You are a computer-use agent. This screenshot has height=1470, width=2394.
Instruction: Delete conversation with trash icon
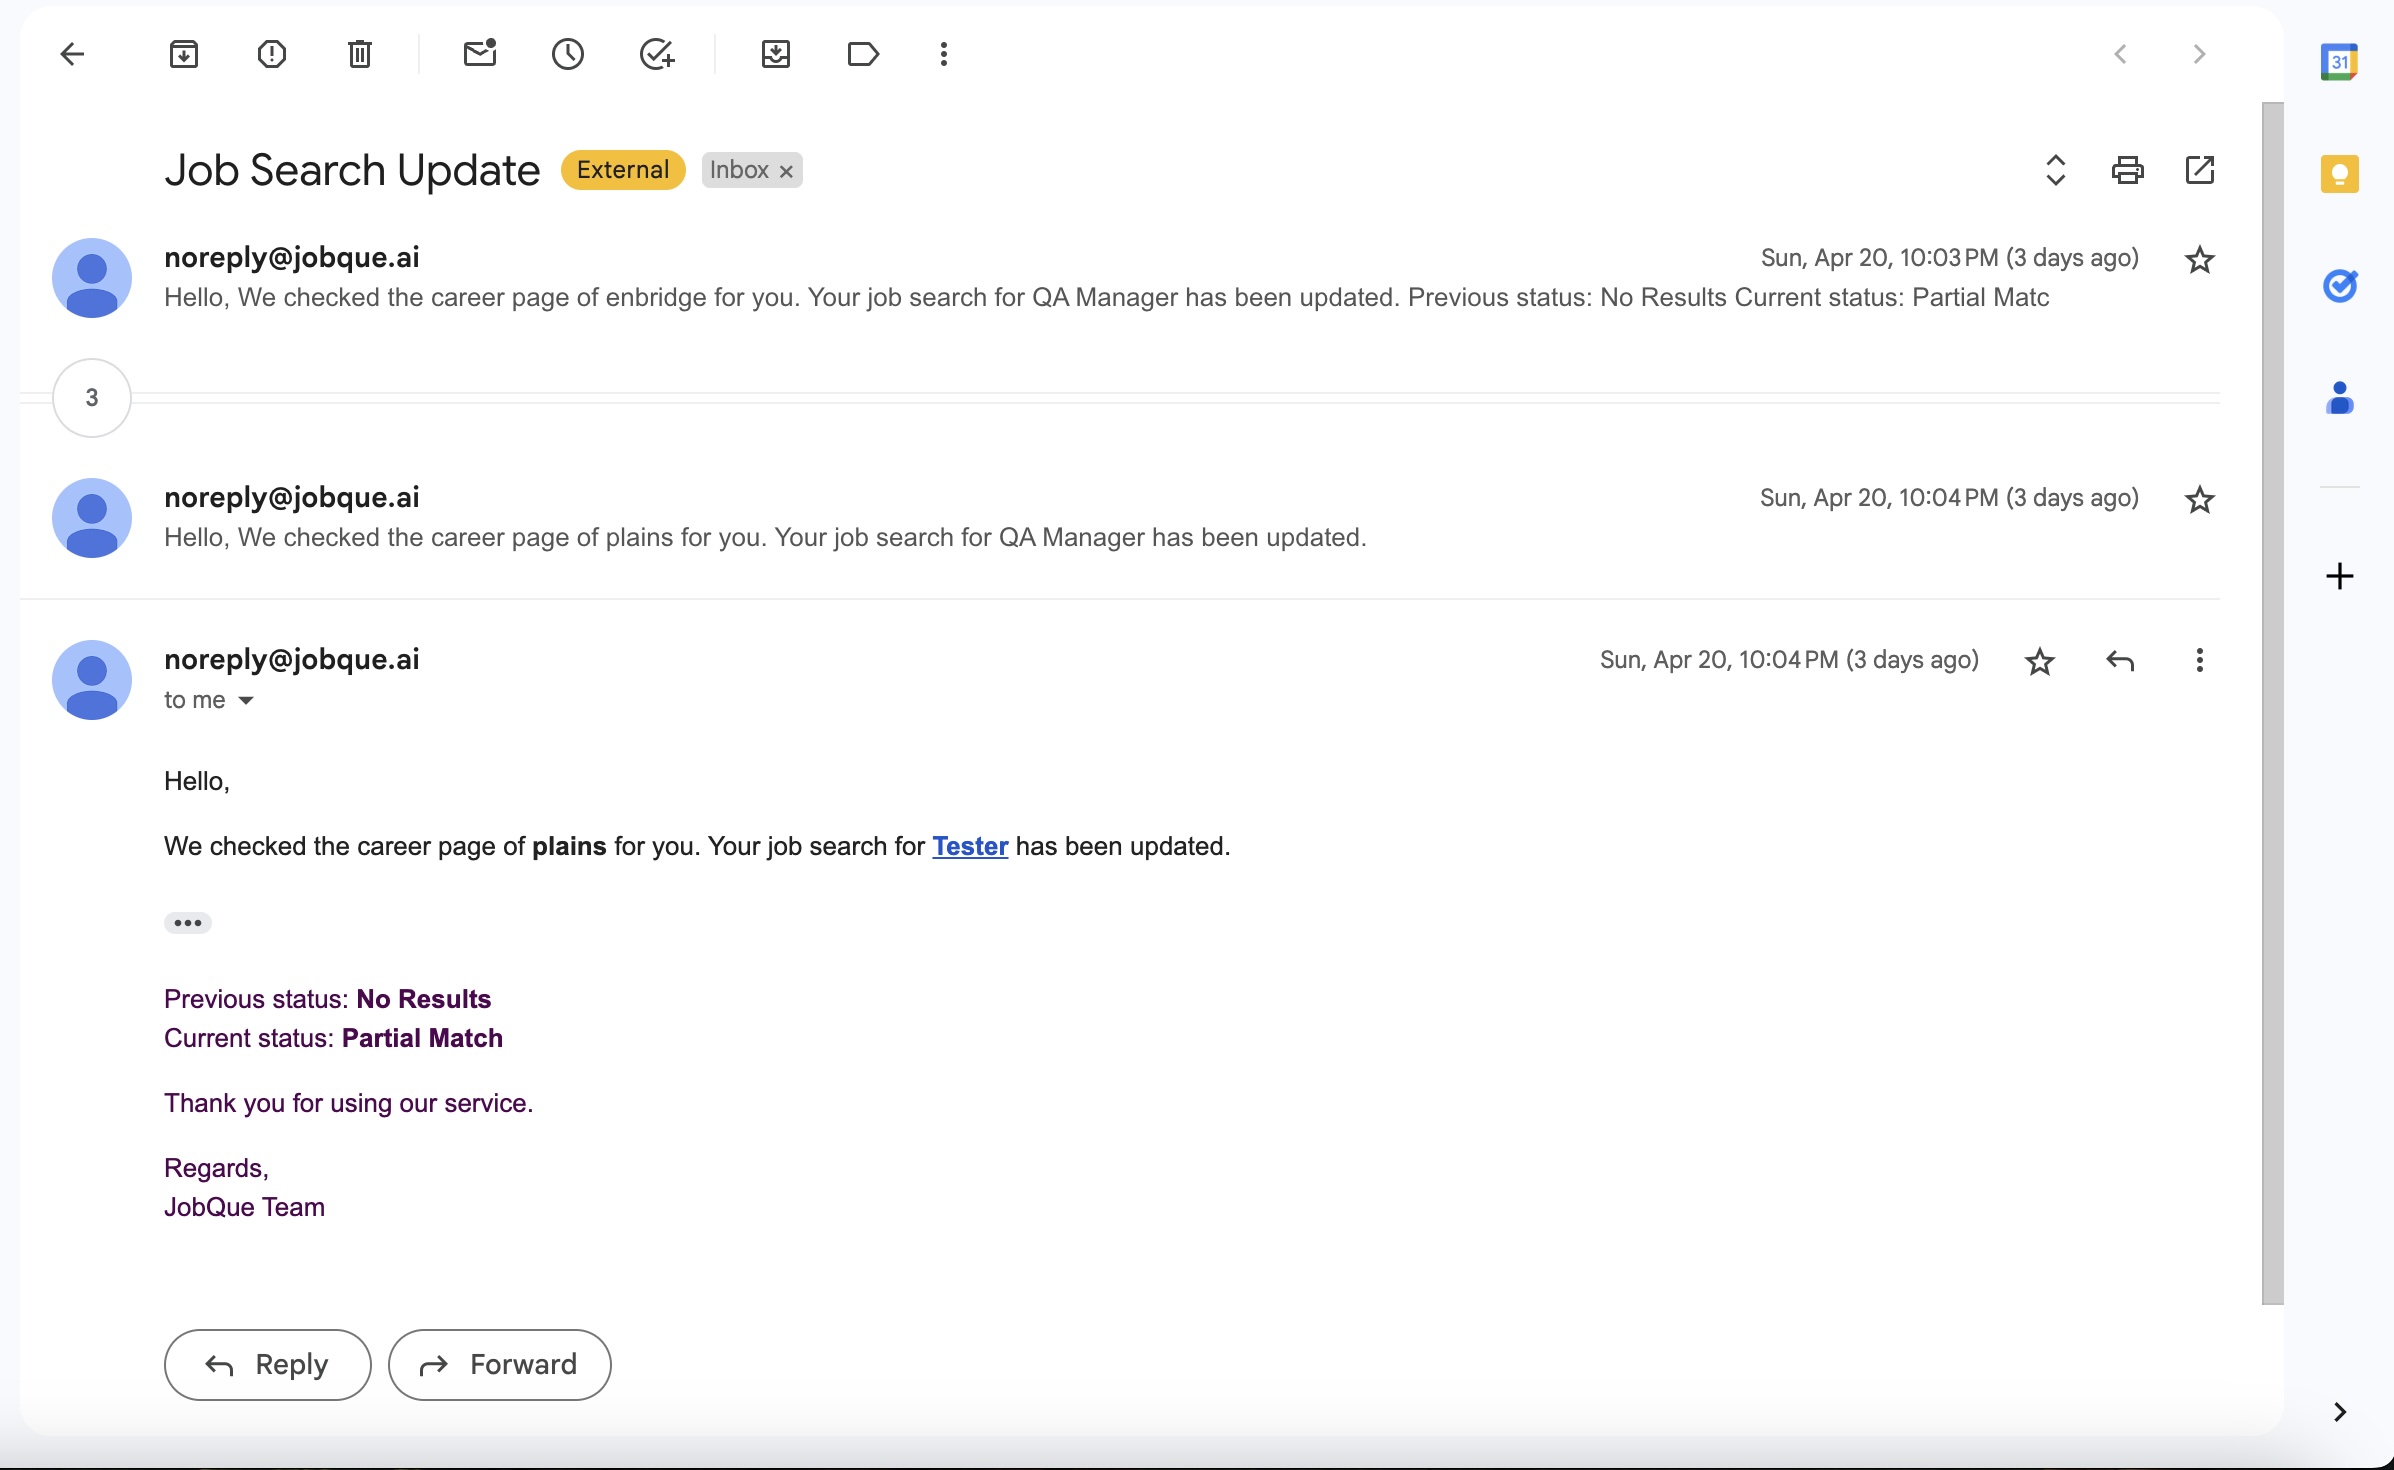360,54
